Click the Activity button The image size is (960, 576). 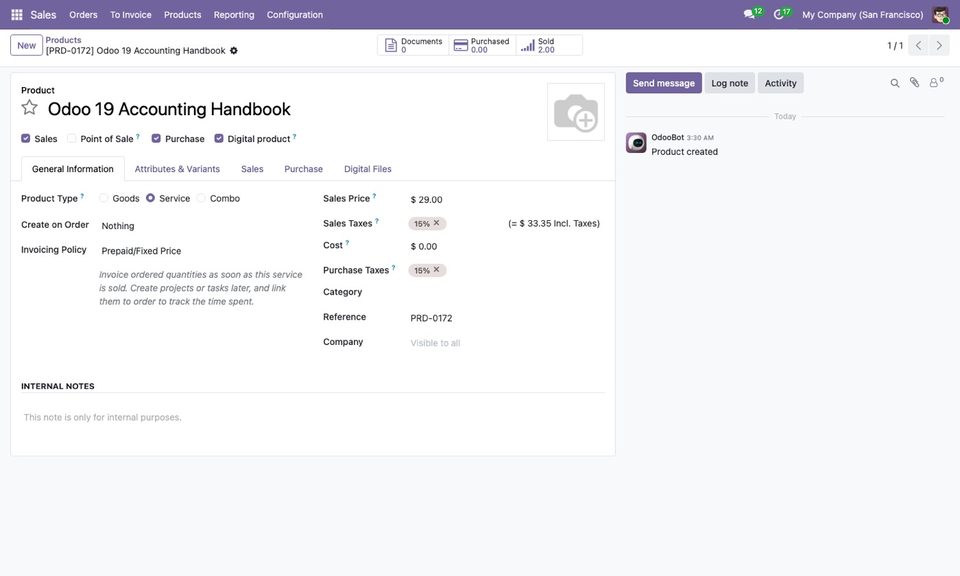(780, 83)
